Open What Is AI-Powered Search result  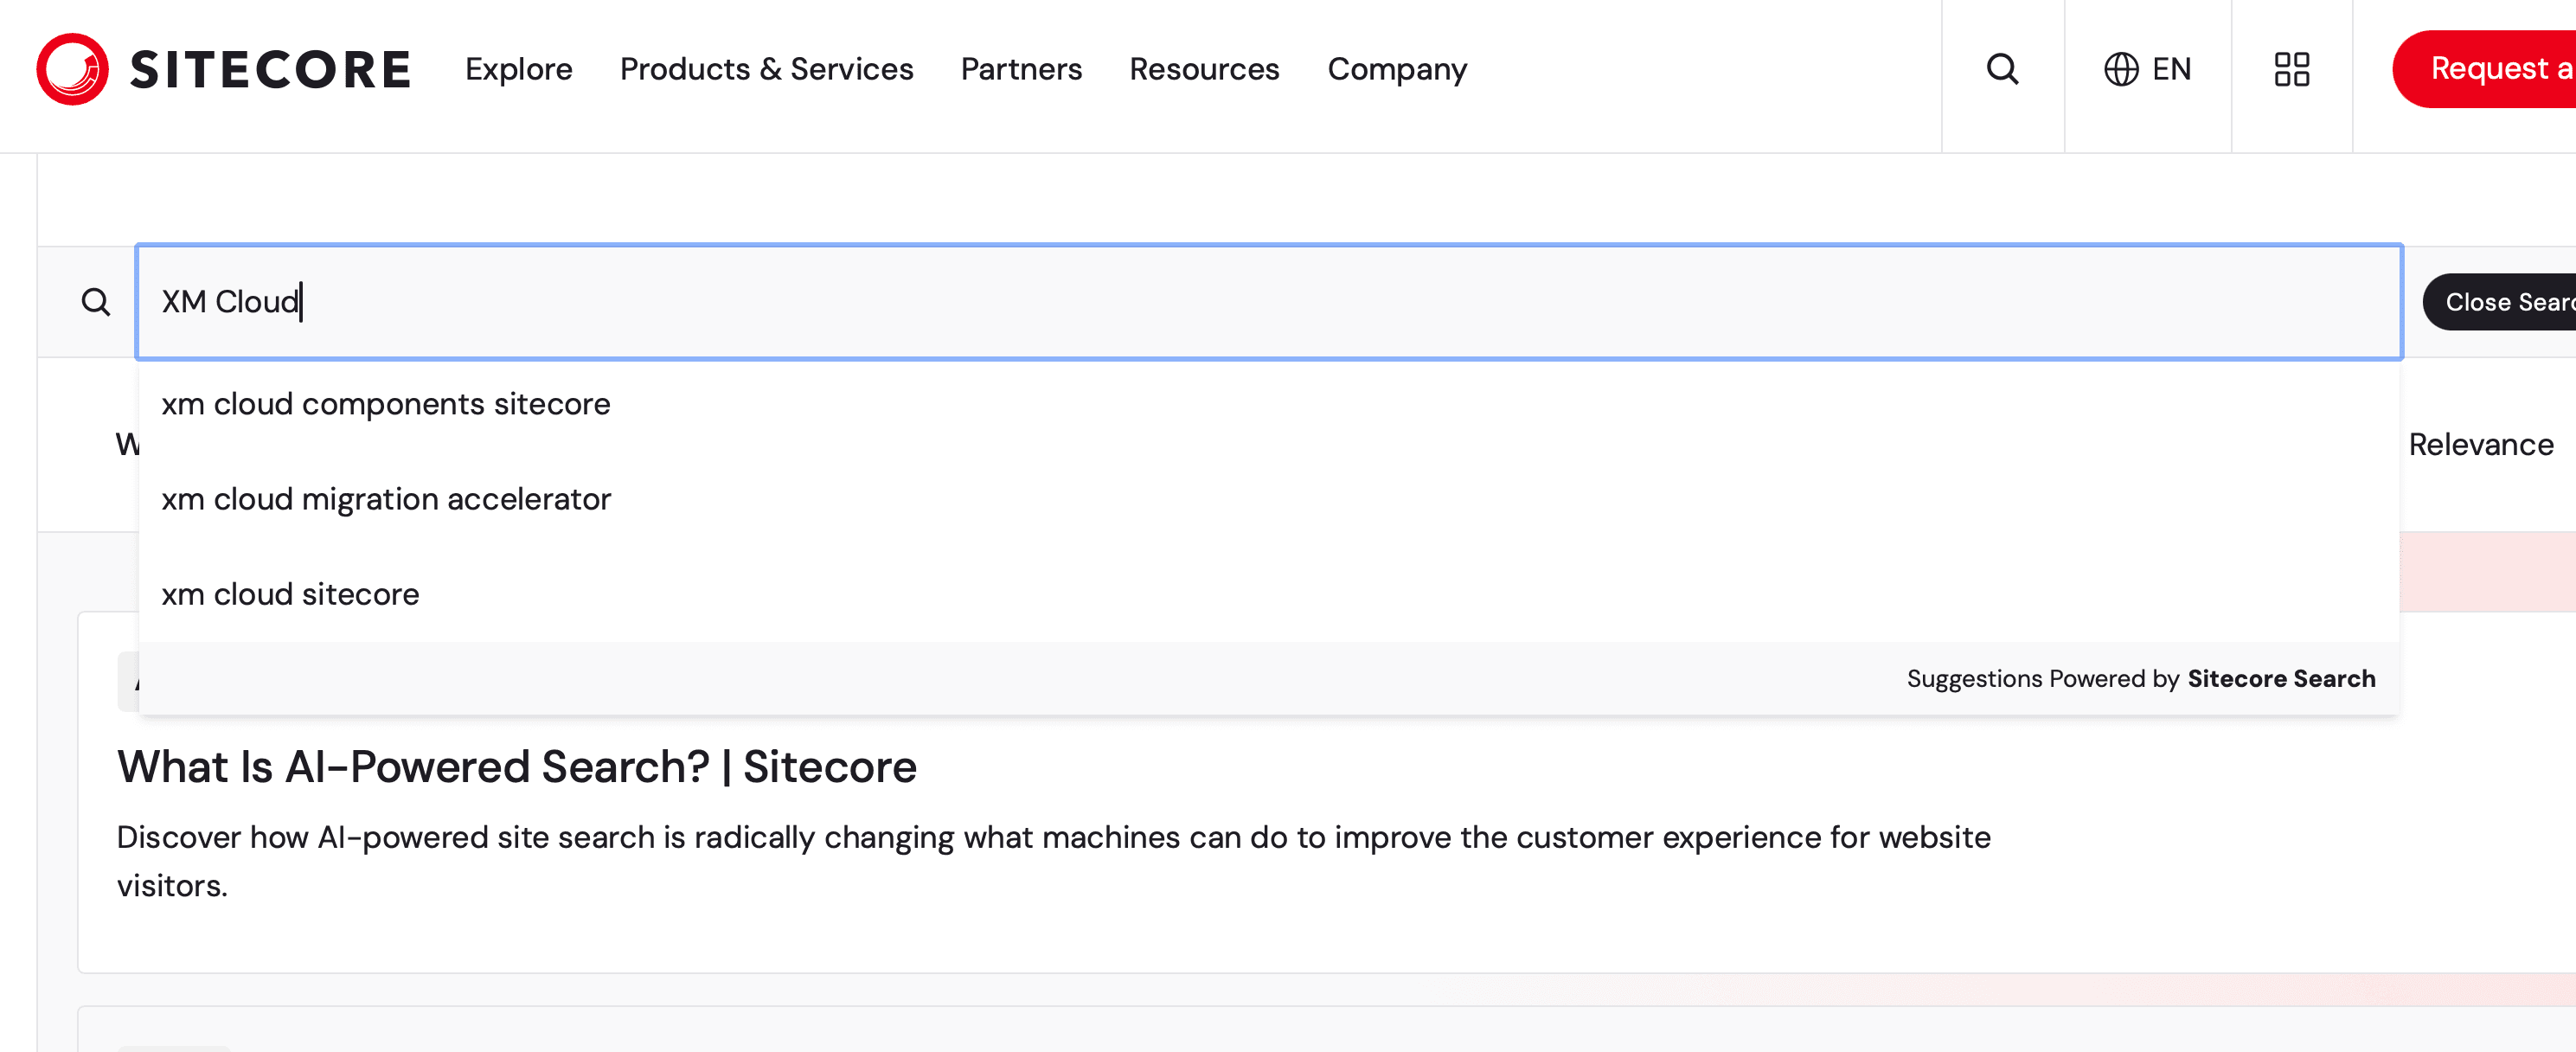click(x=516, y=767)
